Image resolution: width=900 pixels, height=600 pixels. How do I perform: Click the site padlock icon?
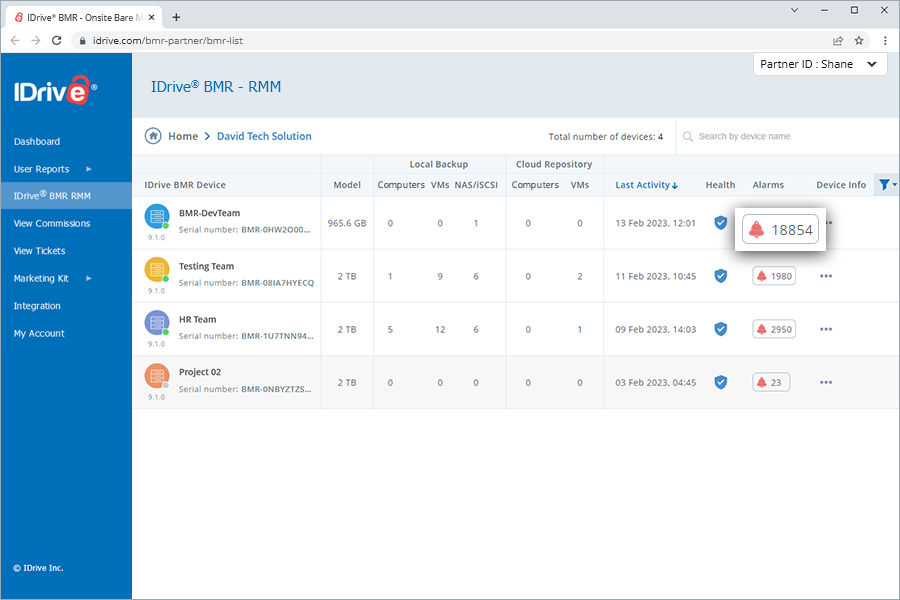coord(83,41)
